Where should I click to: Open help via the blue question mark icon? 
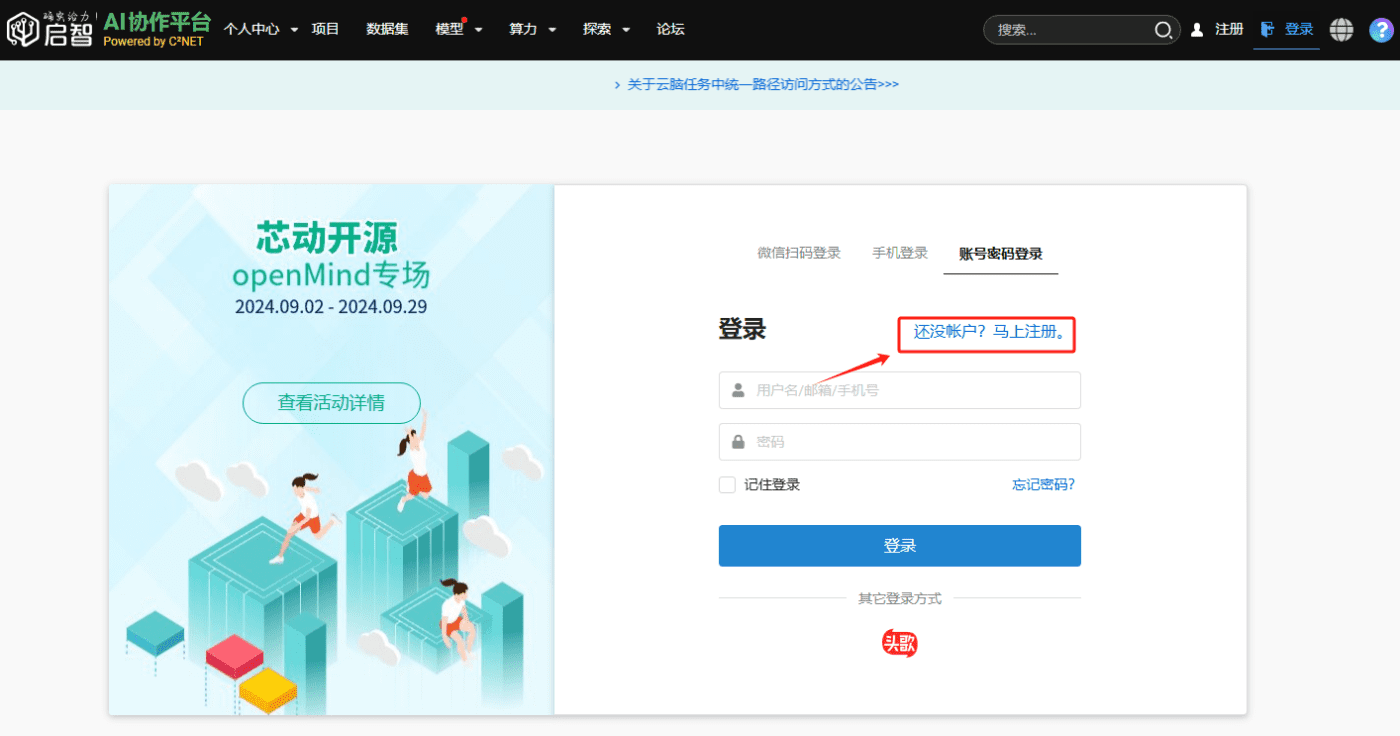(x=1382, y=29)
